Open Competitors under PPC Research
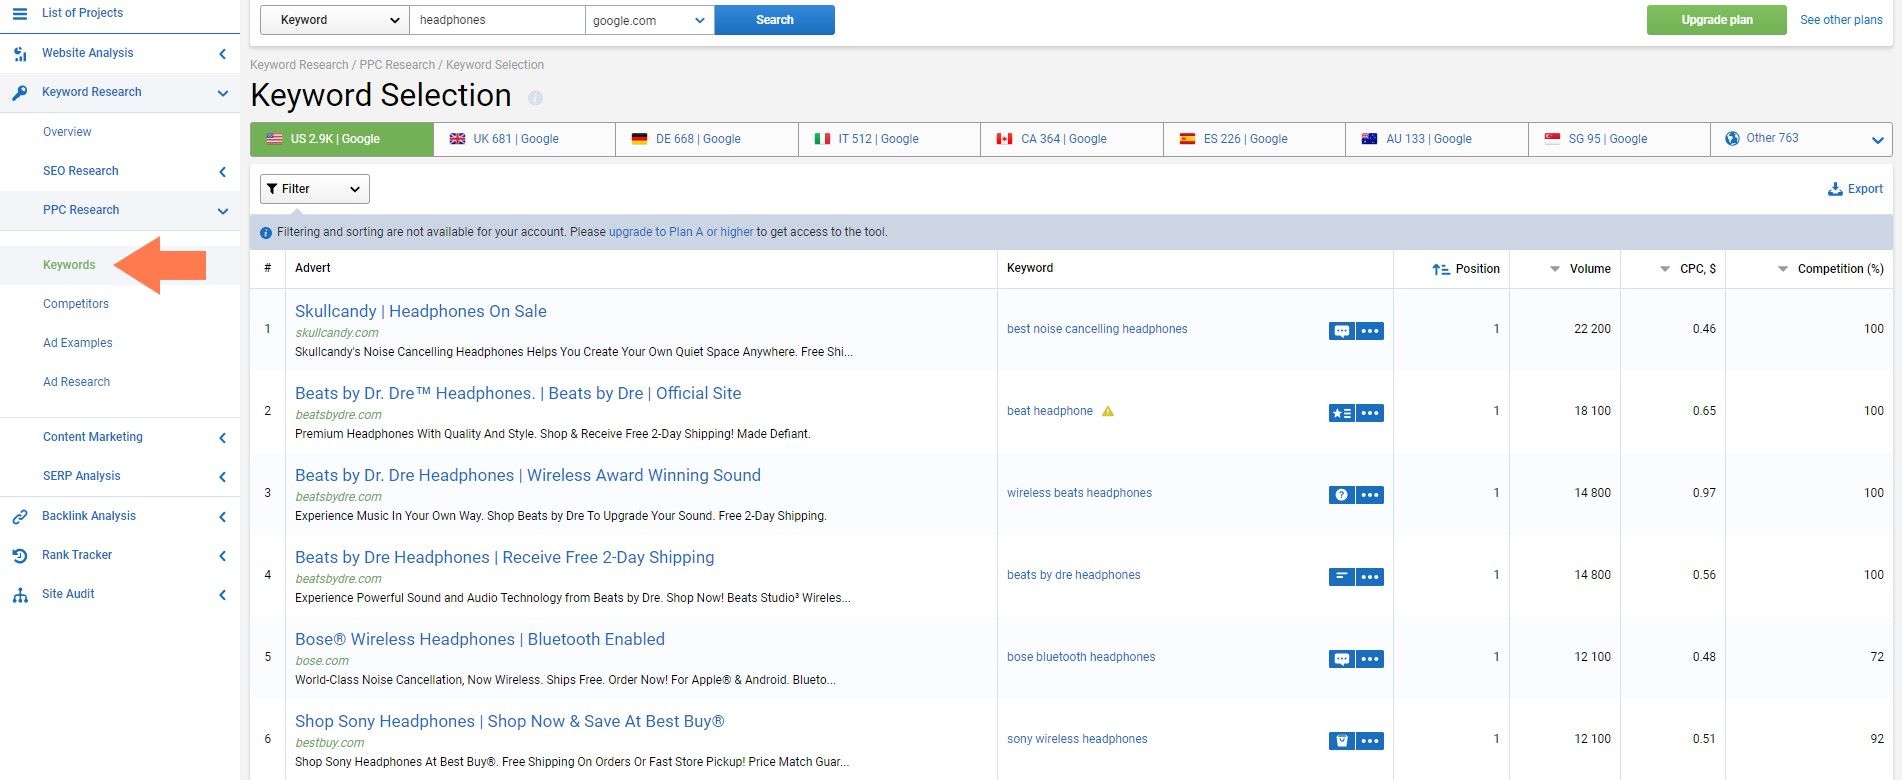 pyautogui.click(x=76, y=304)
